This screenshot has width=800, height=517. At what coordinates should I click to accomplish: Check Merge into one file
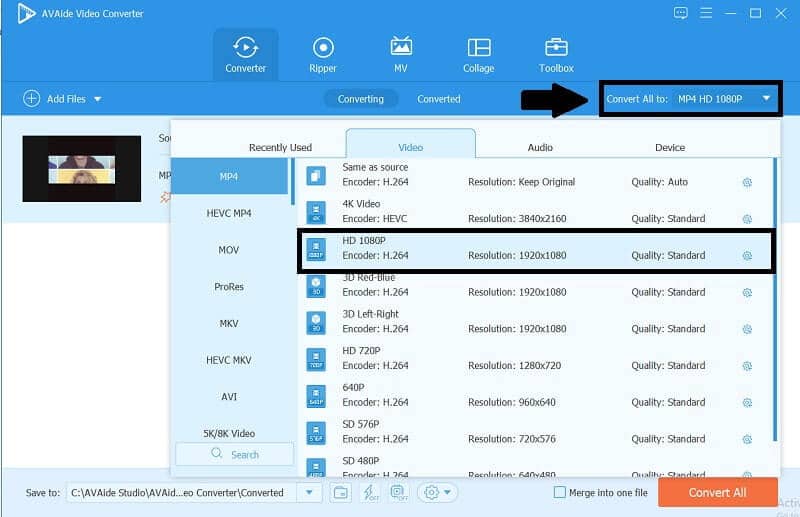pyautogui.click(x=560, y=493)
